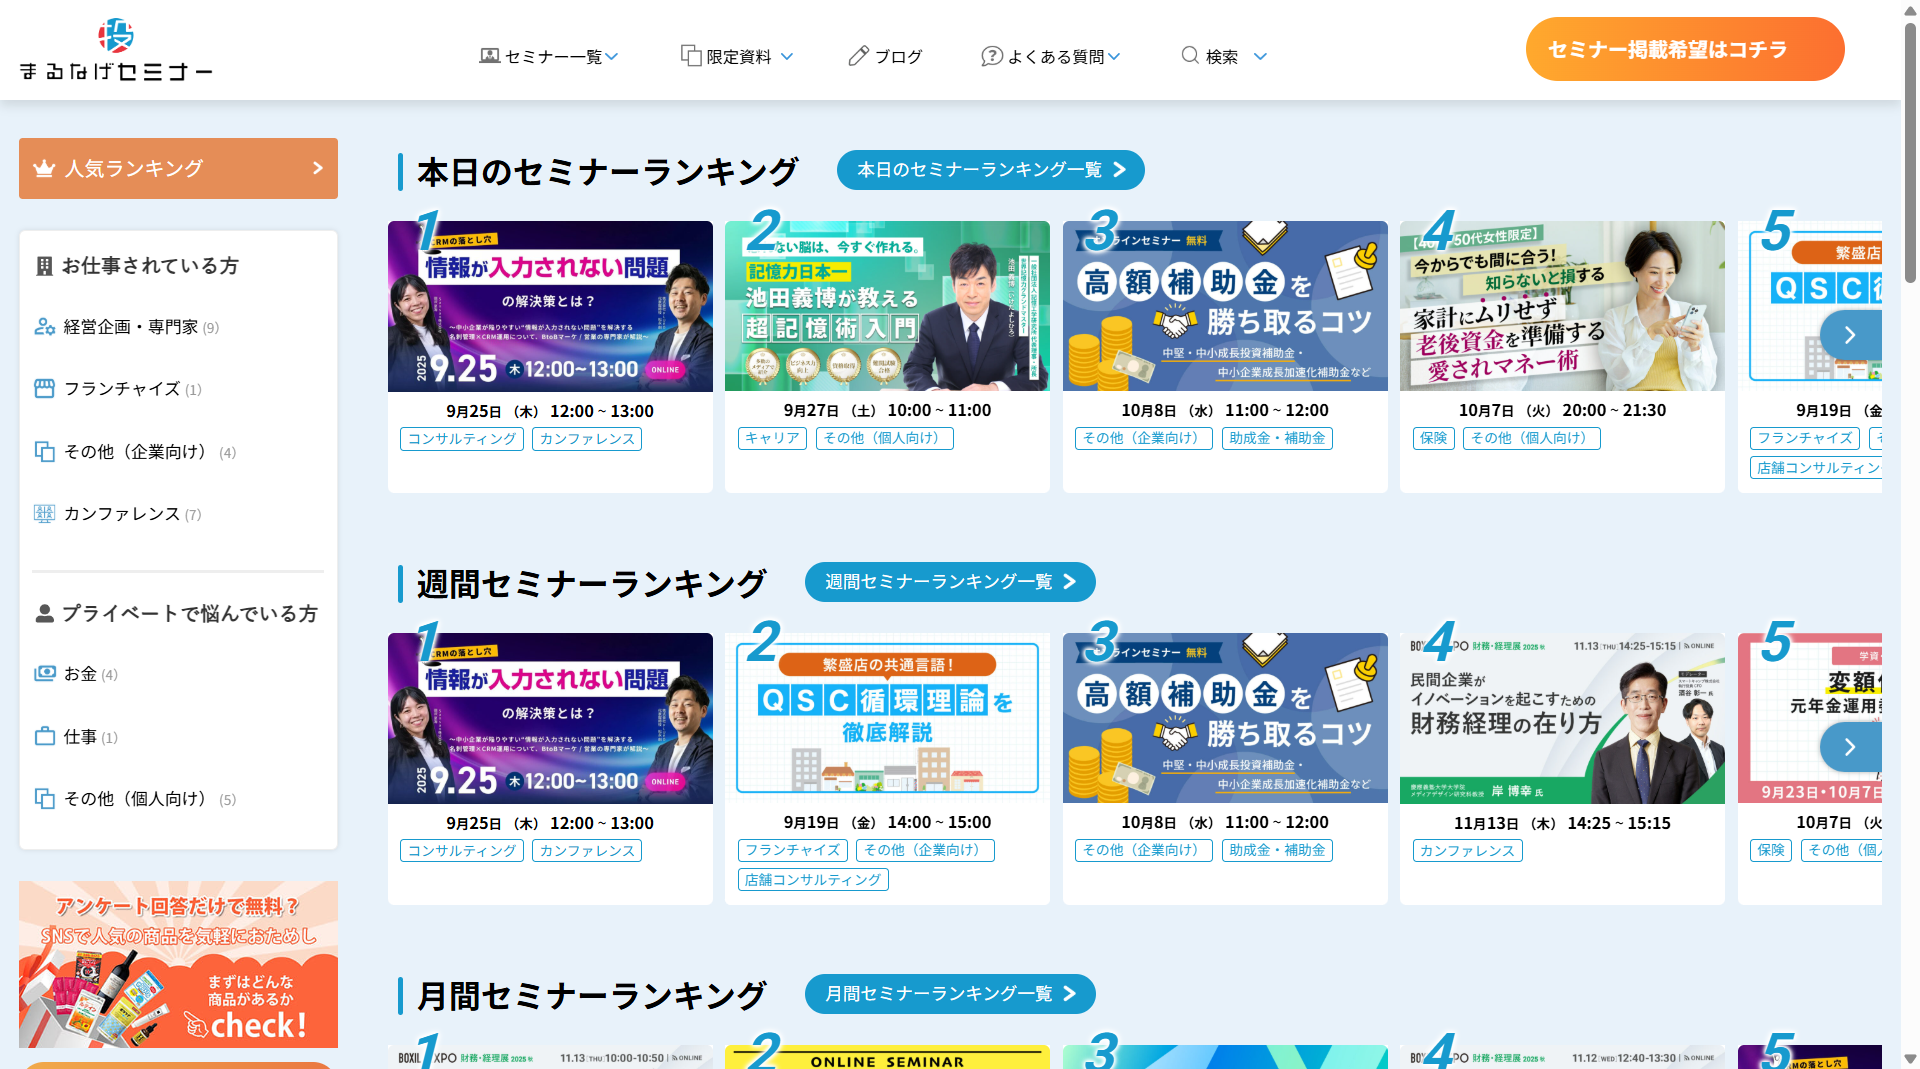Click キャリア tag on today's rank 2 card
The height and width of the screenshot is (1069, 1920).
(772, 438)
